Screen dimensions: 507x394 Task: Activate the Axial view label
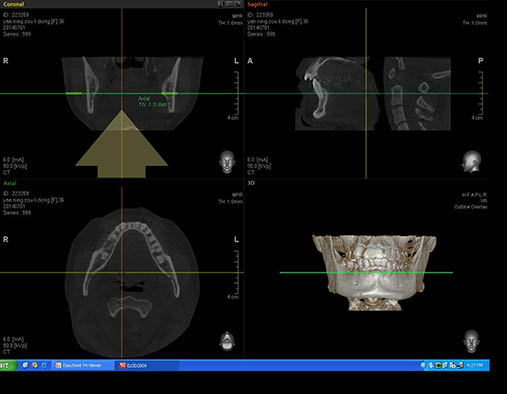10,183
